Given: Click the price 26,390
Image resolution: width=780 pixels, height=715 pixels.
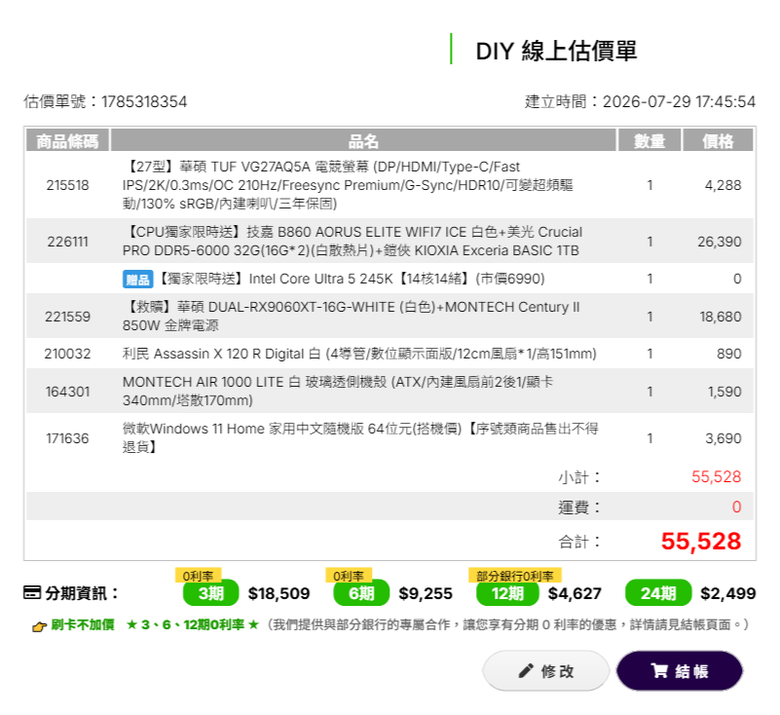Looking at the screenshot, I should coord(719,242).
